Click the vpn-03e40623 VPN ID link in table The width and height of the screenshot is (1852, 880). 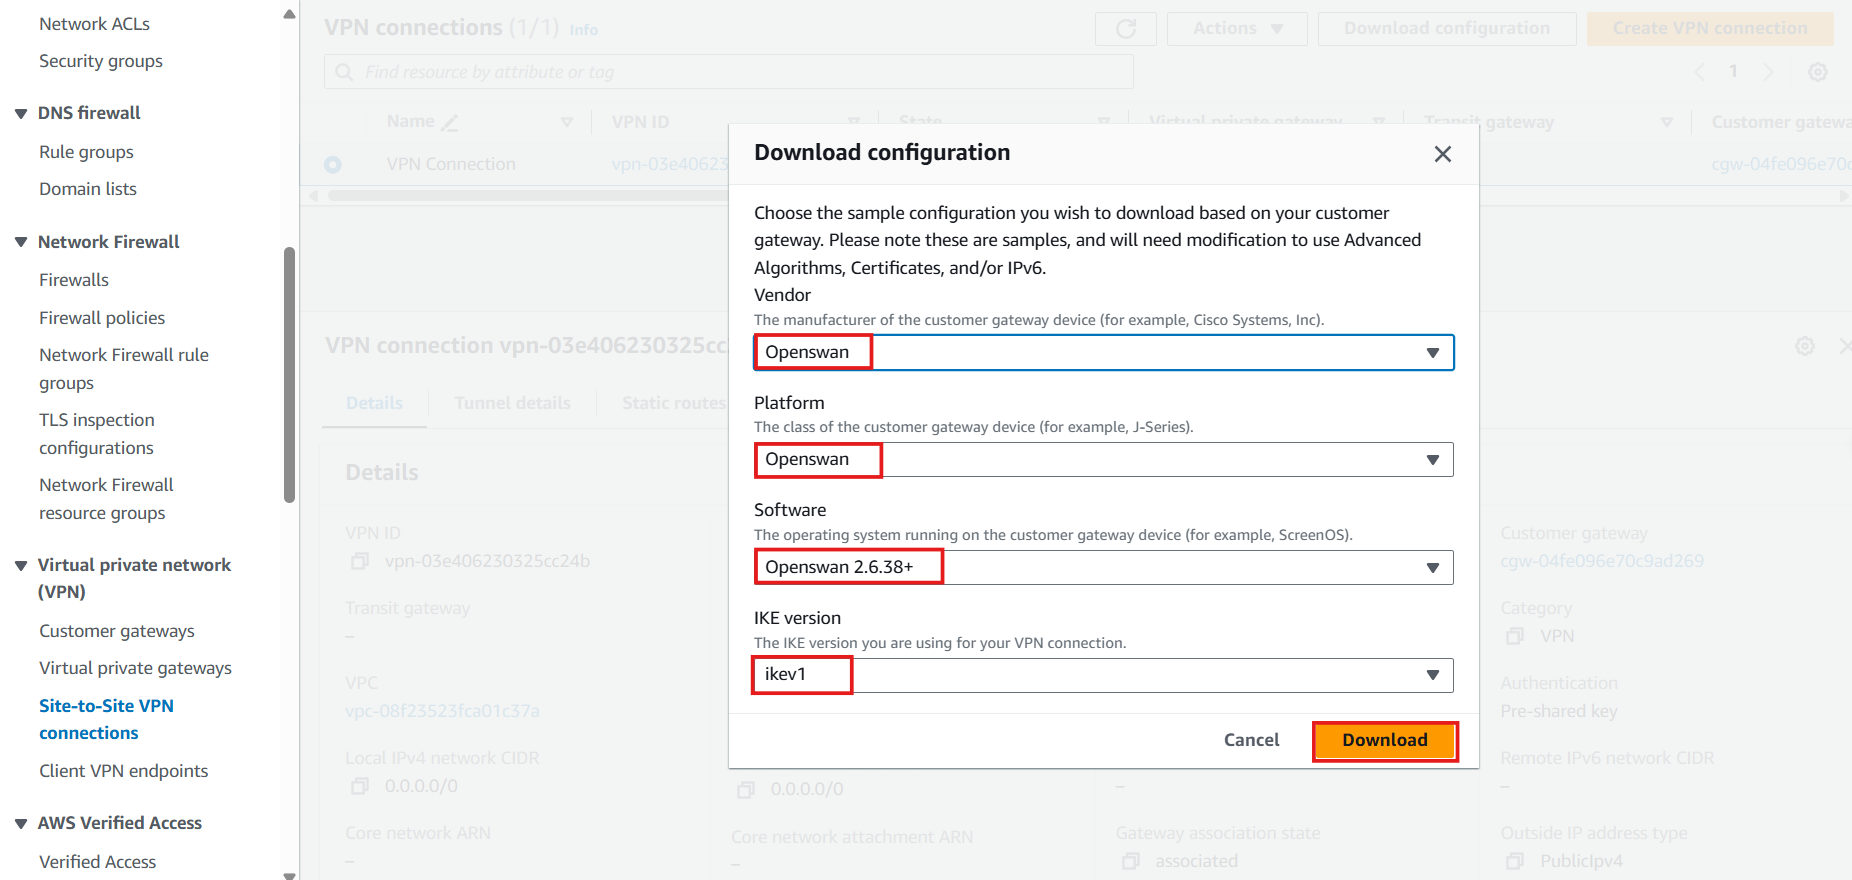tap(670, 164)
